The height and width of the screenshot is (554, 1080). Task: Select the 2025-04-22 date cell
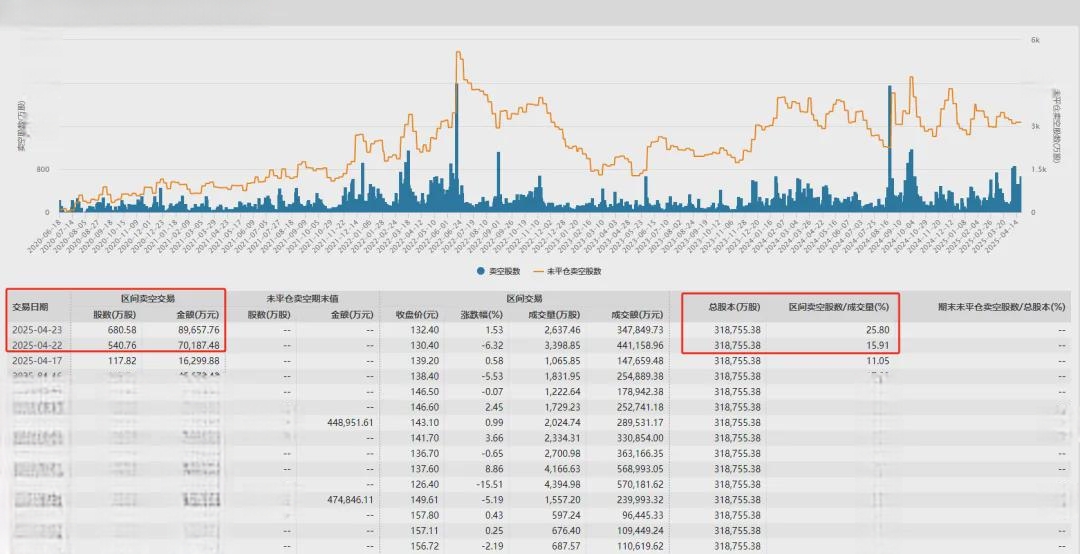point(36,345)
